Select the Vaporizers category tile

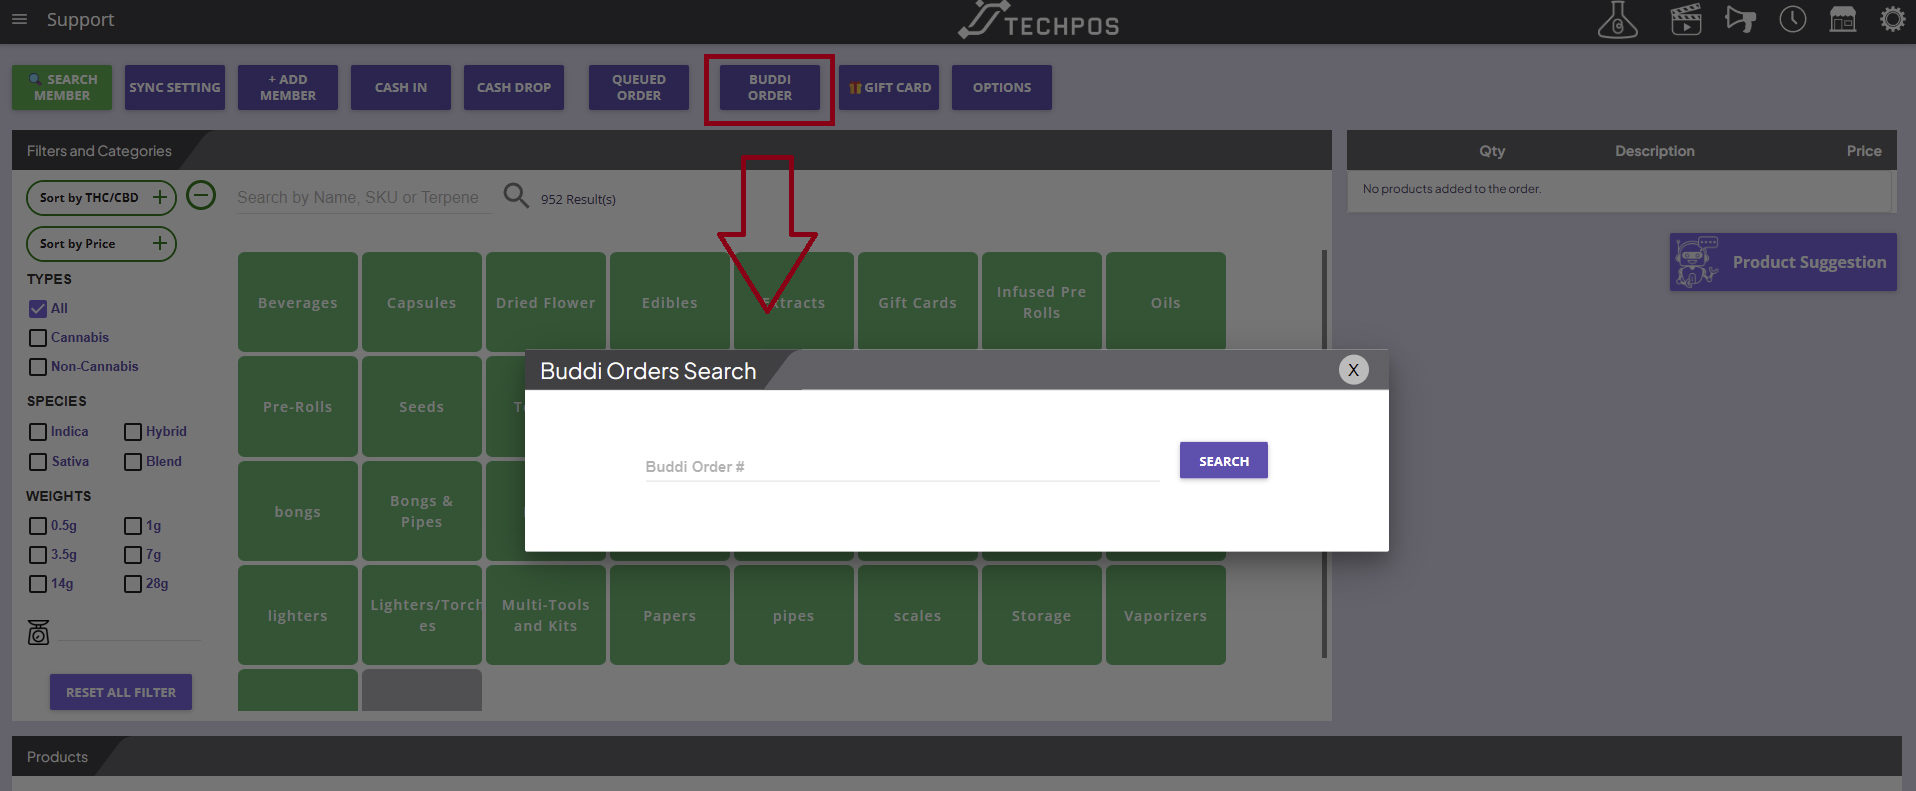coord(1166,615)
